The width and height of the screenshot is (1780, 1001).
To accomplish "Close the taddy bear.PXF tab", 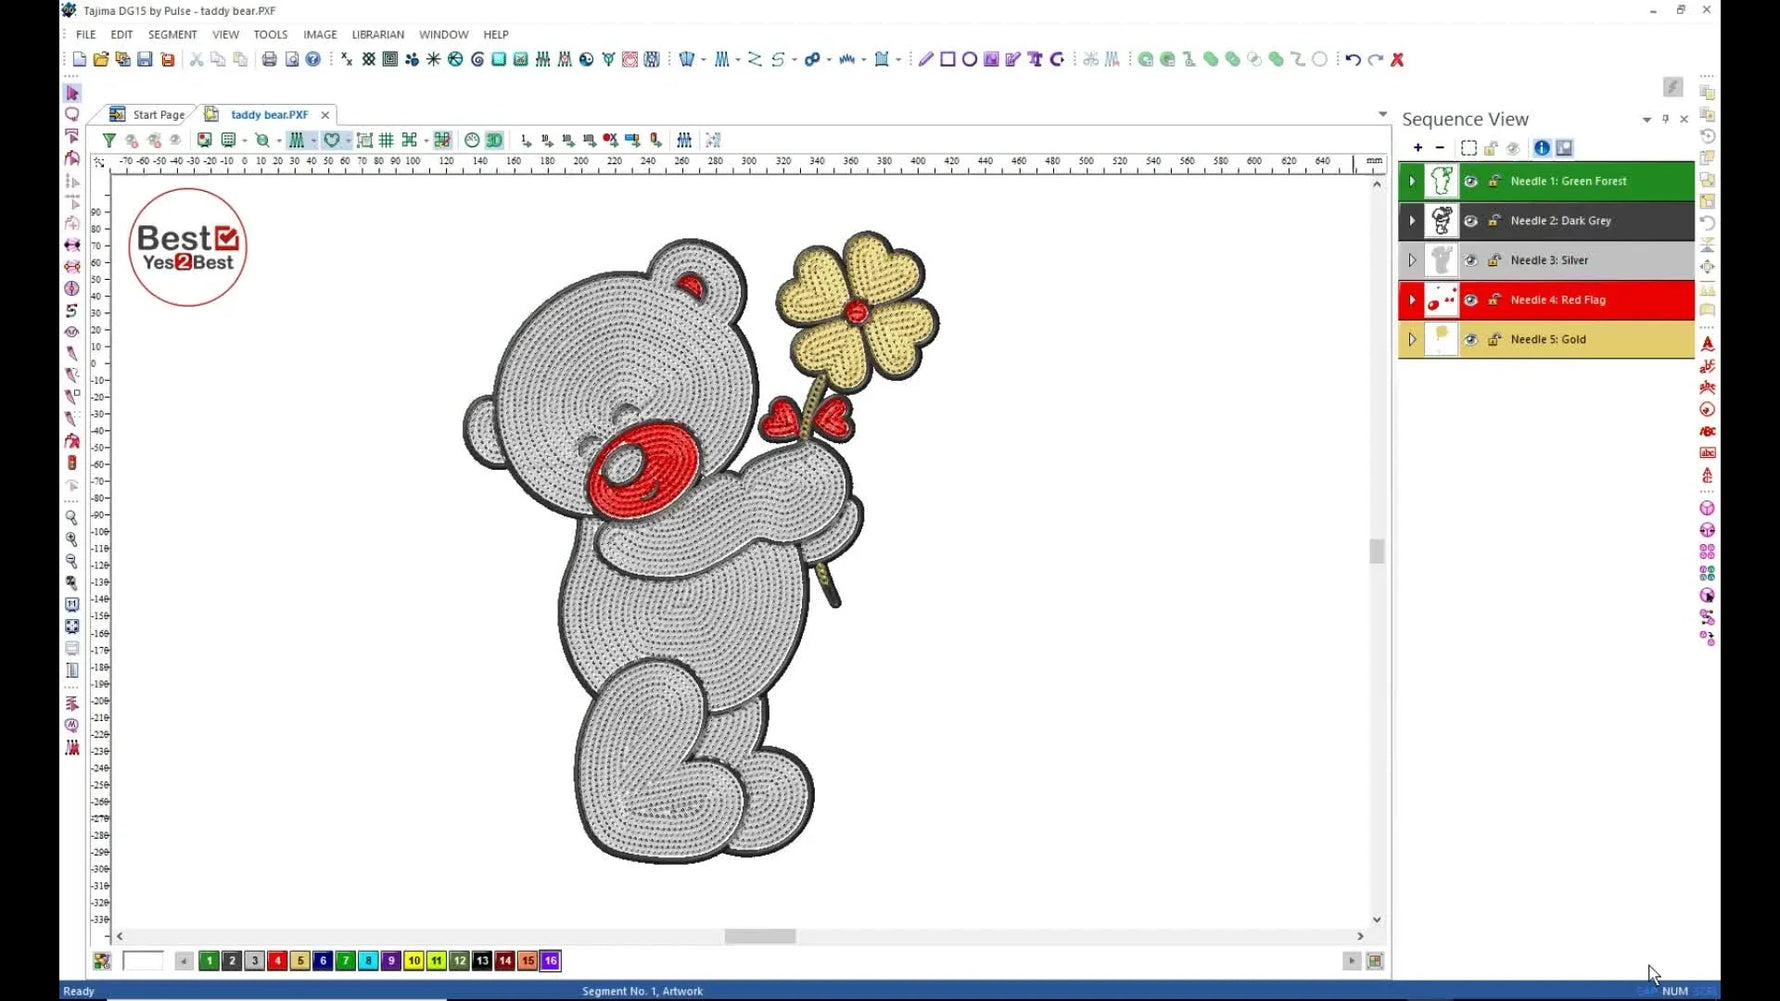I will (x=325, y=115).
